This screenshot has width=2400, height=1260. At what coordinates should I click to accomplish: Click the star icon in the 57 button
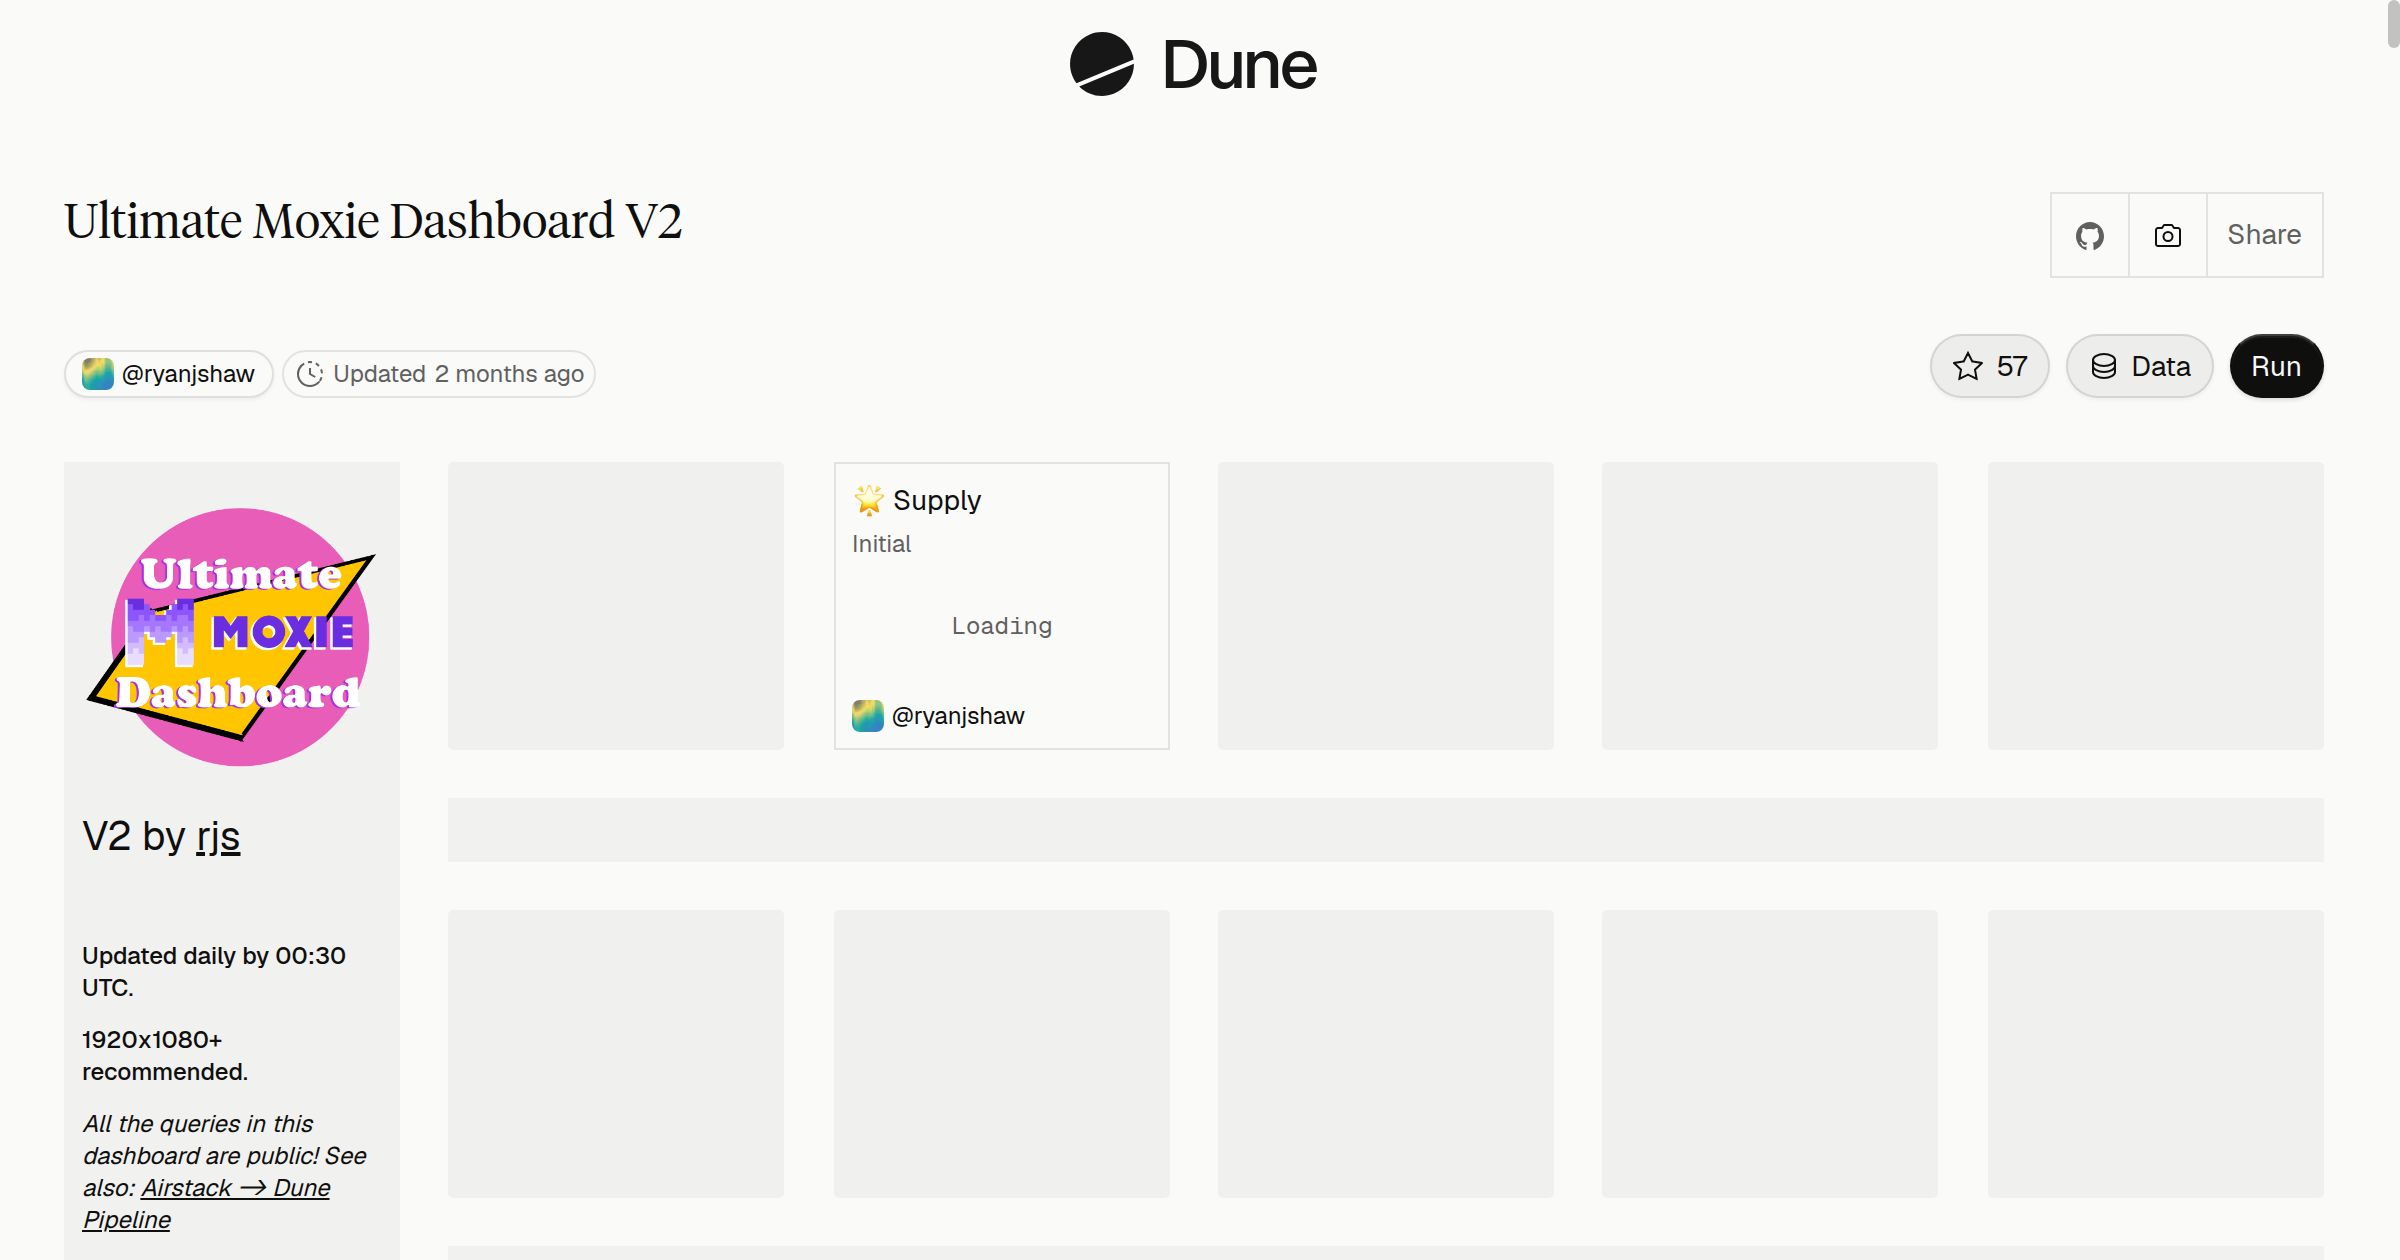coord(1967,366)
